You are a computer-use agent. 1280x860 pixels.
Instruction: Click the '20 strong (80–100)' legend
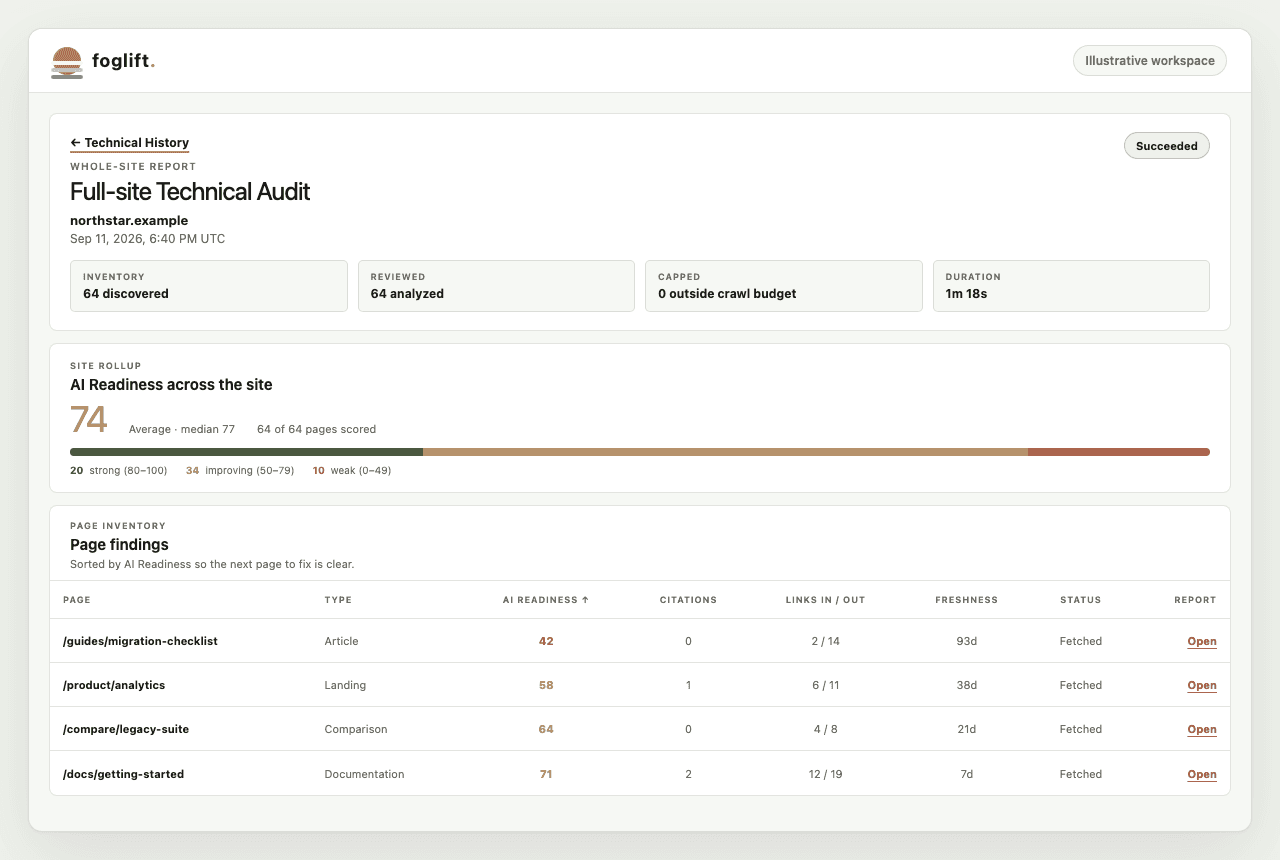coord(119,470)
